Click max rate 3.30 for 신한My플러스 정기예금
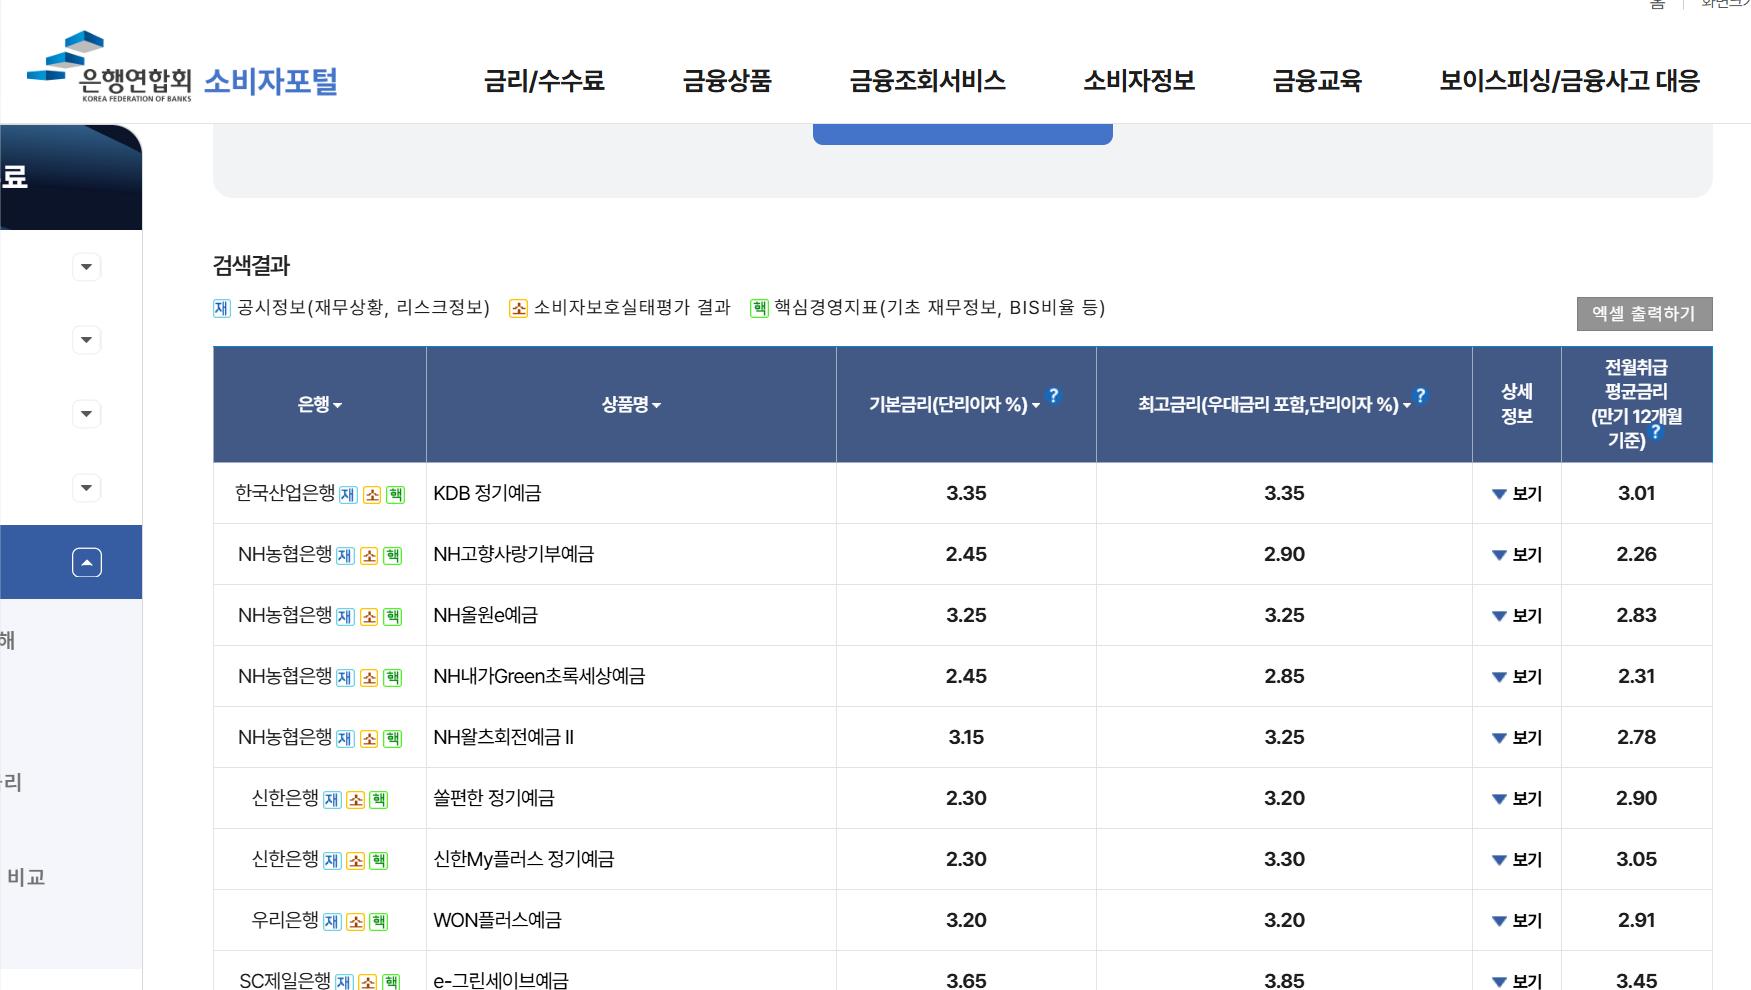1751x990 pixels. pos(1284,859)
